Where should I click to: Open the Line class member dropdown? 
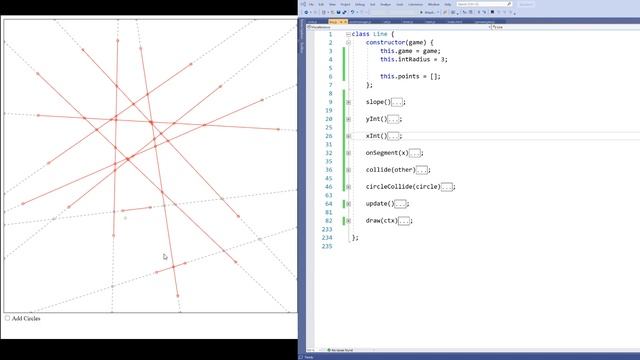[566, 27]
